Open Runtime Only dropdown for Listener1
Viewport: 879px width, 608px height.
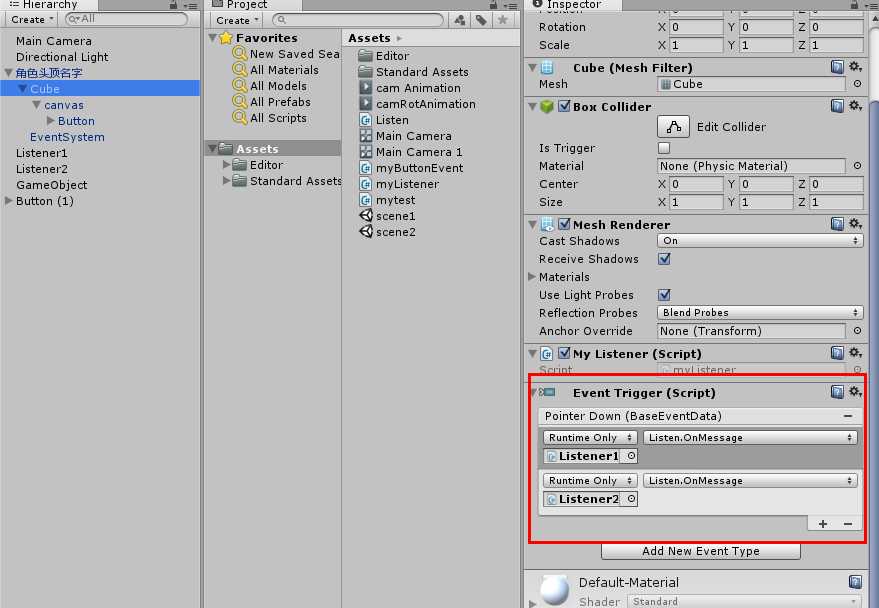pyautogui.click(x=590, y=437)
